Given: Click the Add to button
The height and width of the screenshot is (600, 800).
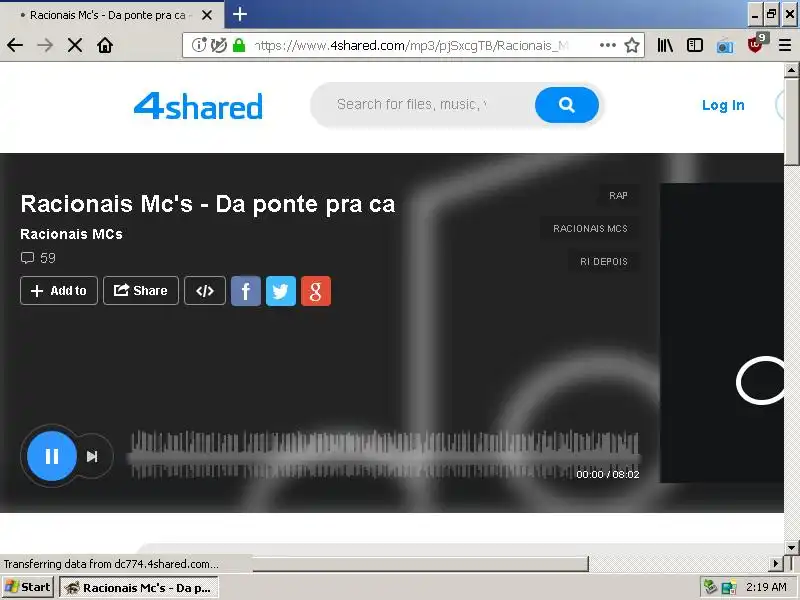Looking at the screenshot, I should 59,290.
